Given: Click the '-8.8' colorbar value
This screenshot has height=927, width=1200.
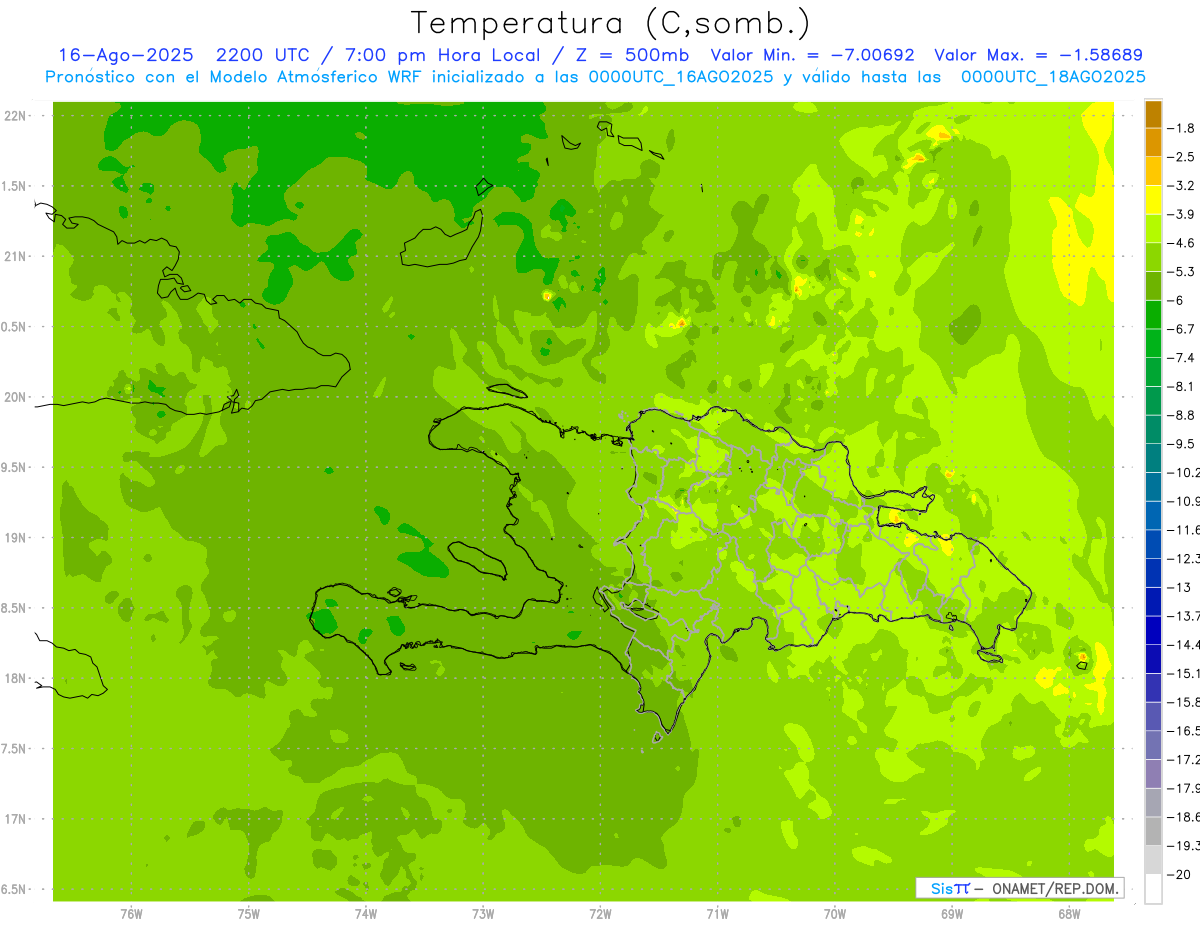Looking at the screenshot, I should click(1181, 415).
